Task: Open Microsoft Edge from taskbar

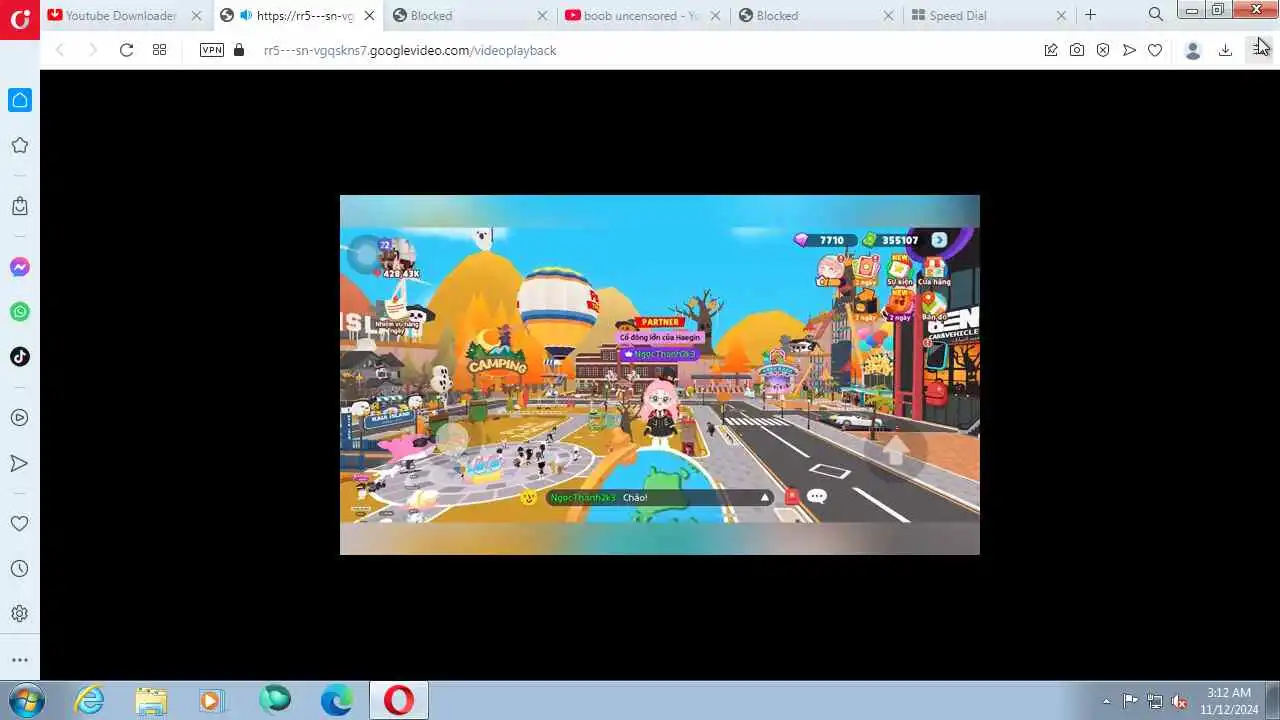Action: coord(337,700)
